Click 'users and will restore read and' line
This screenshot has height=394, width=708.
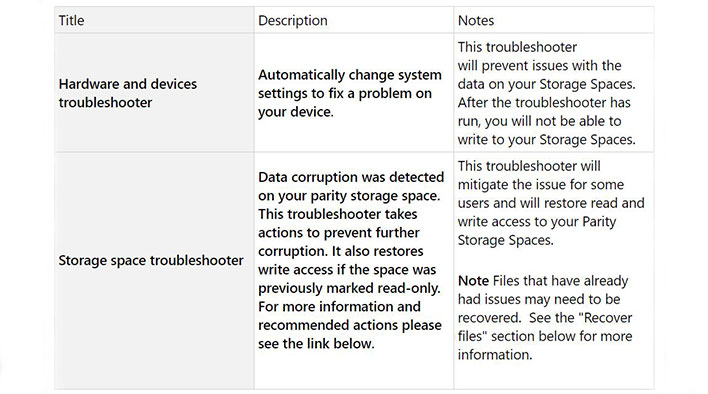tap(551, 203)
